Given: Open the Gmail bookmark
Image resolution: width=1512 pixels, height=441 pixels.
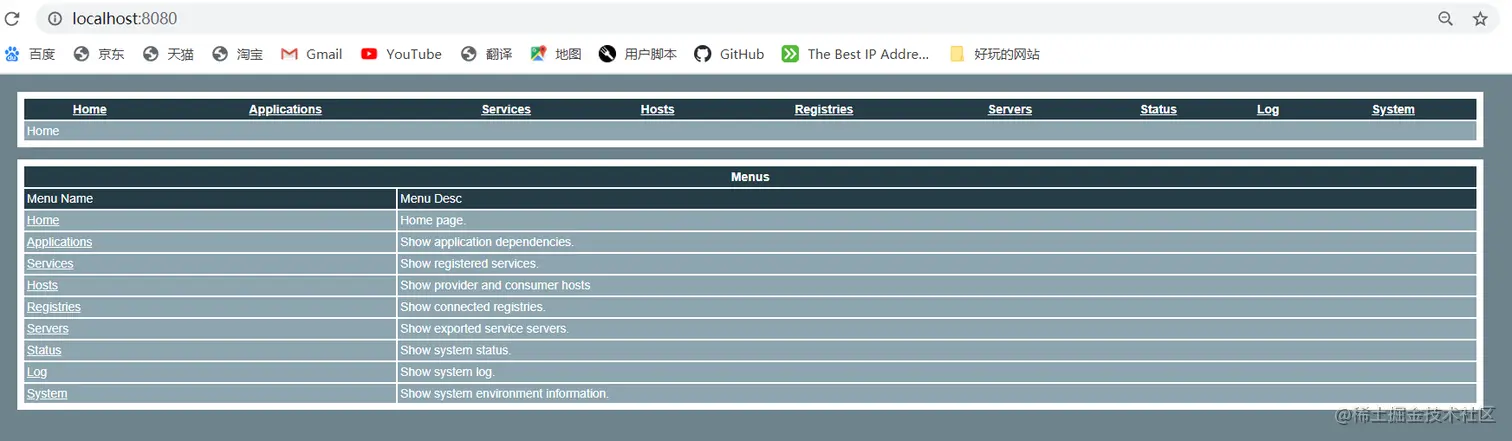Looking at the screenshot, I should point(312,54).
